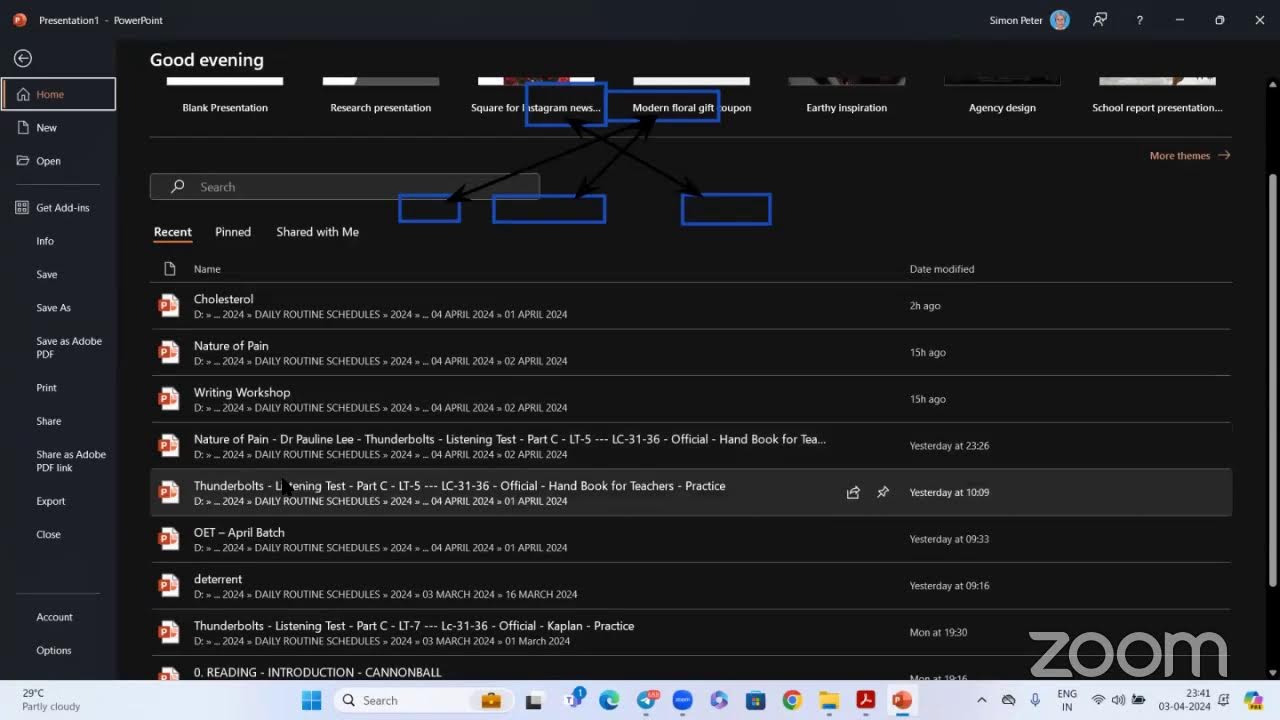Image resolution: width=1280 pixels, height=720 pixels.
Task: Open Simon Peter's account avatar
Action: coord(1060,20)
